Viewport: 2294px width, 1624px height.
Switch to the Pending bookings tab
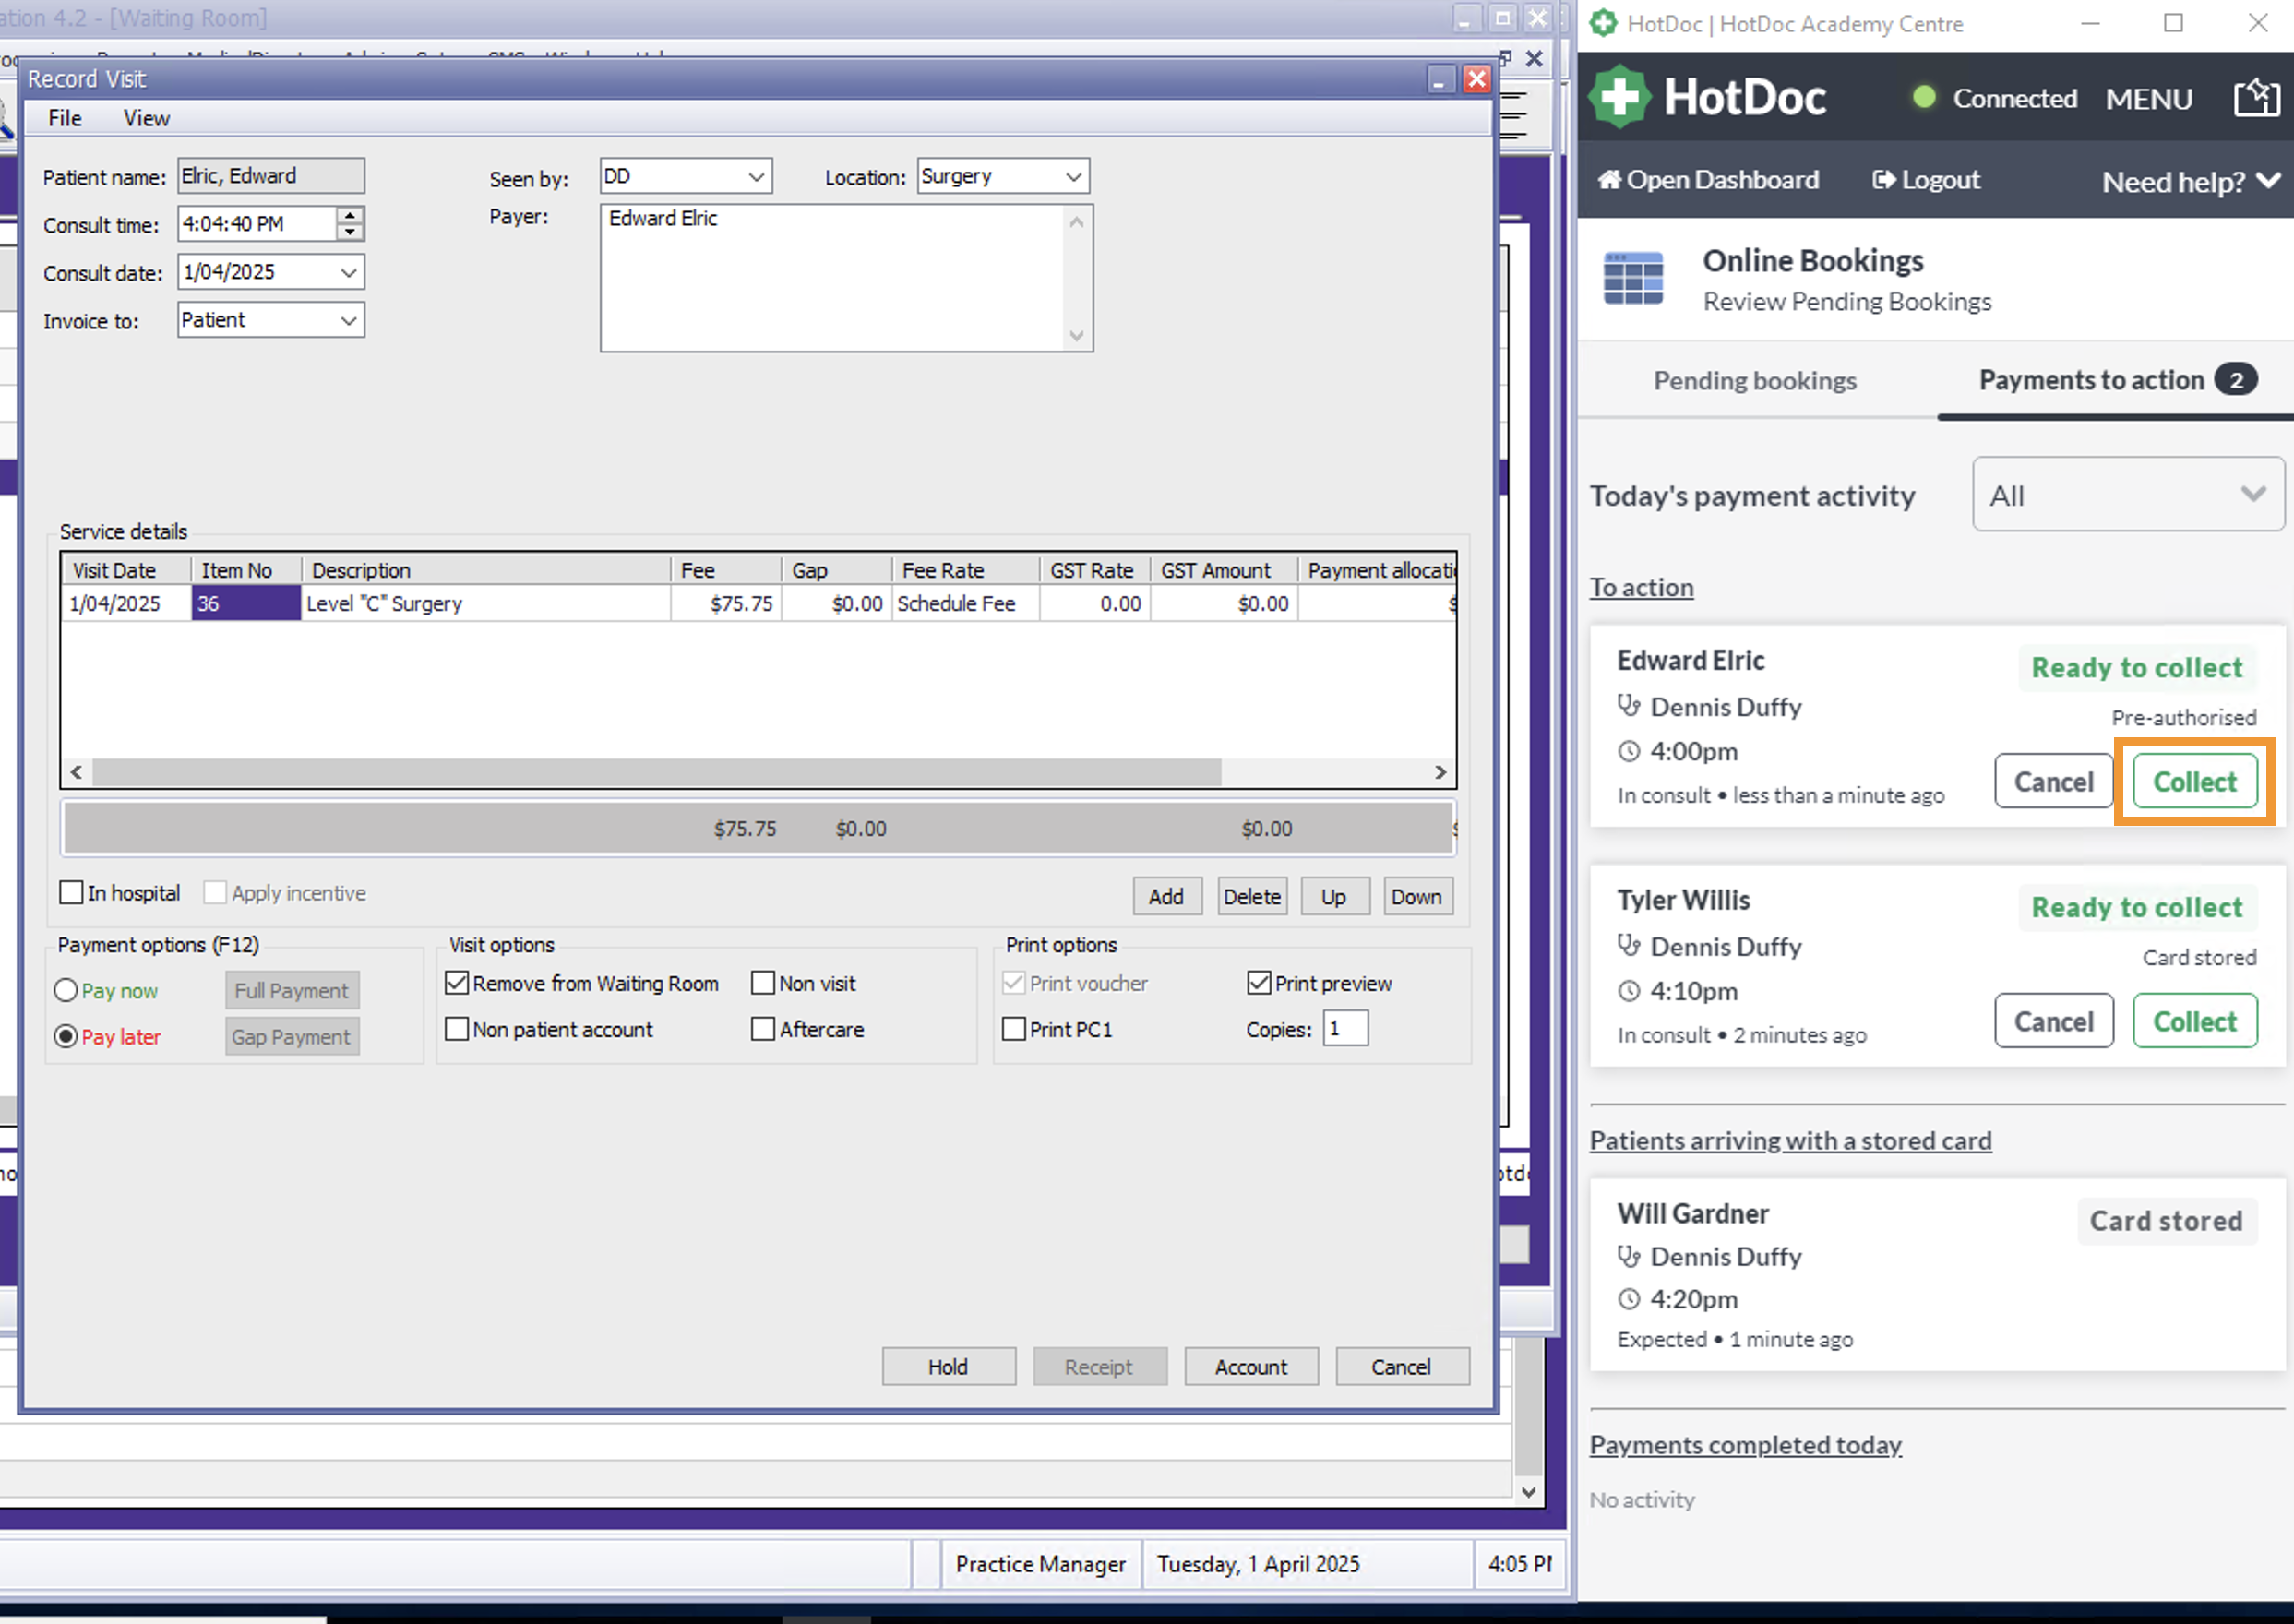[x=1755, y=380]
